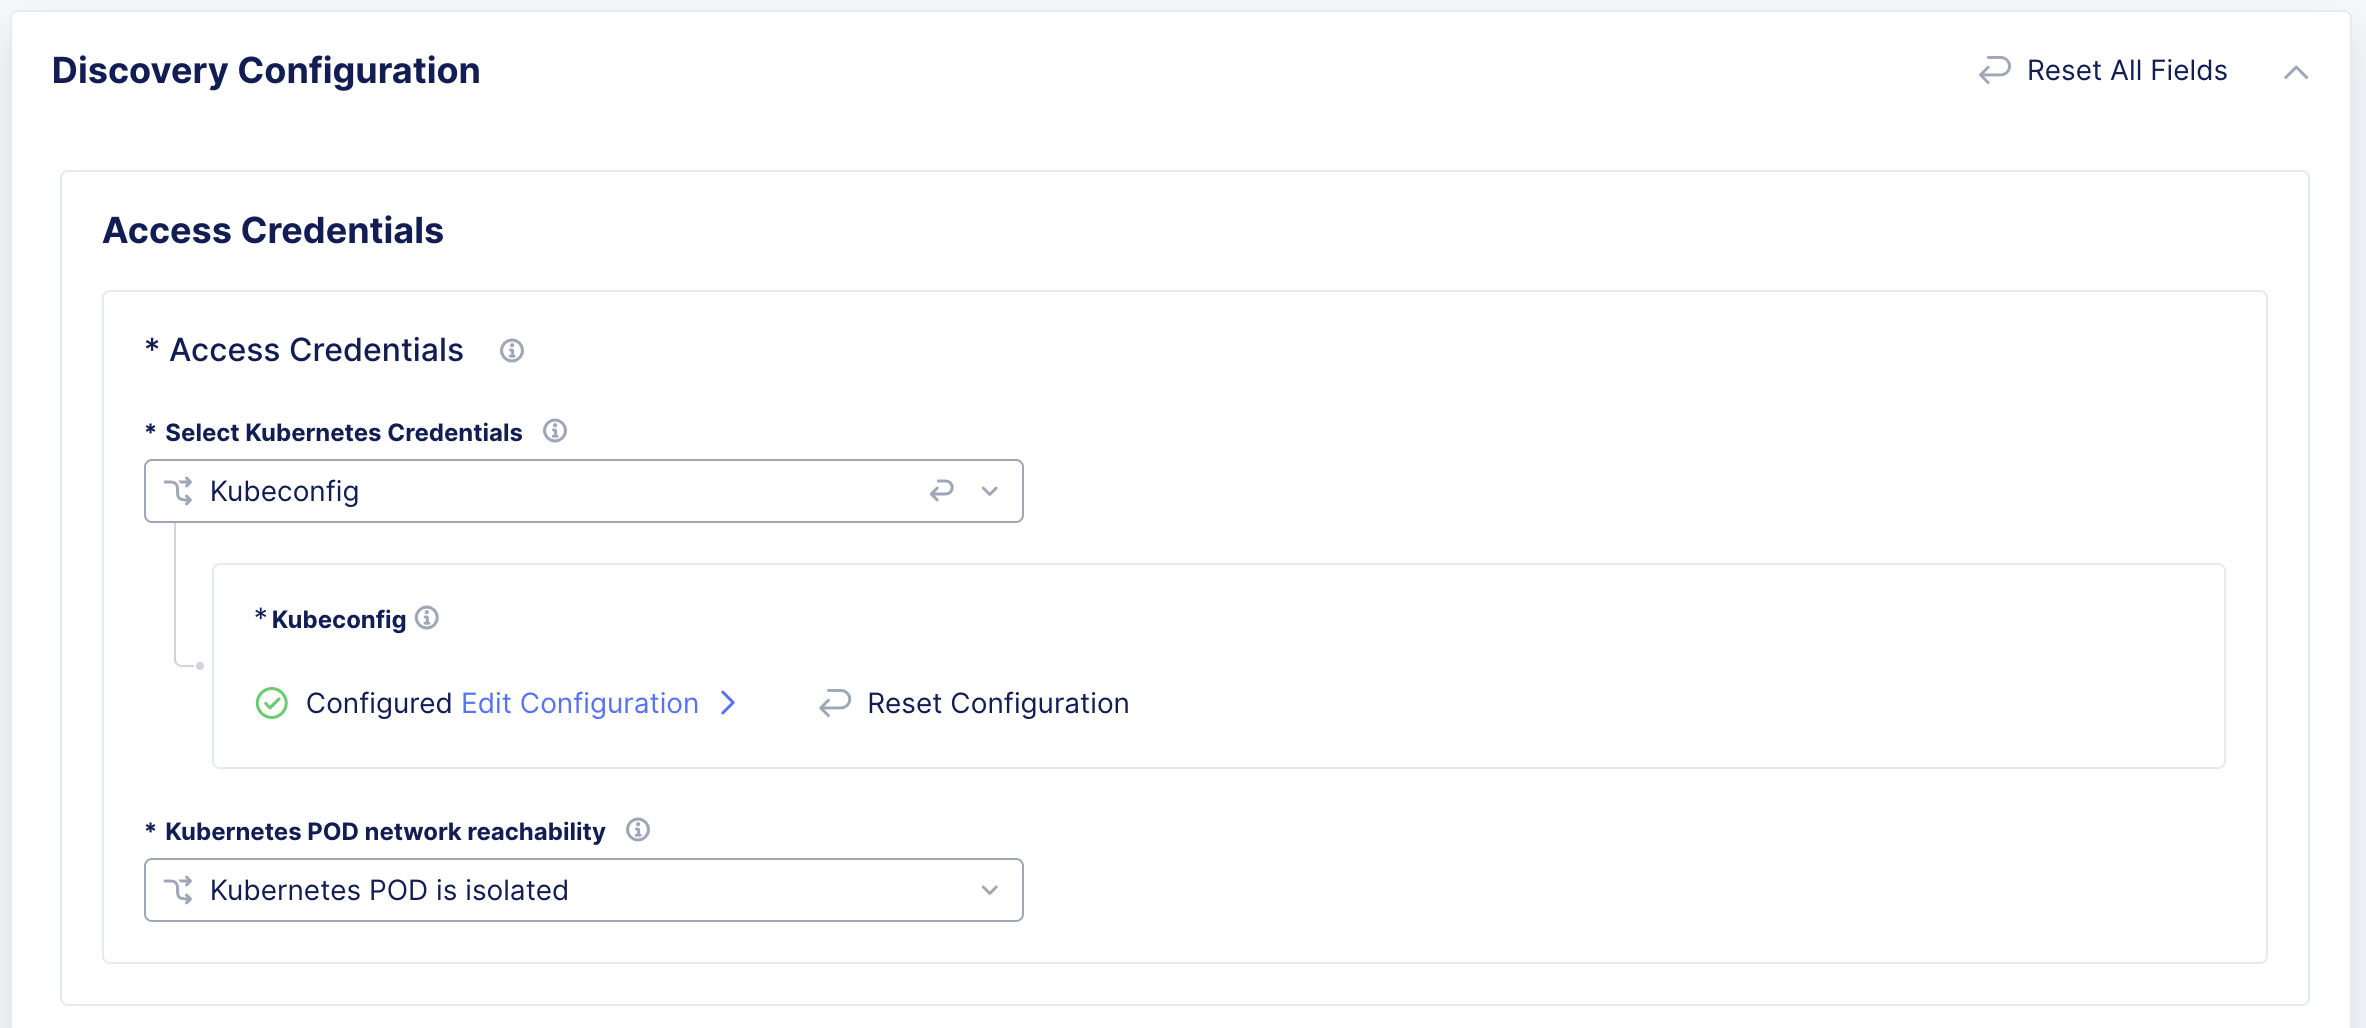Open the Kubernetes Credentials dropdown
This screenshot has height=1028, width=2366.
(x=989, y=491)
